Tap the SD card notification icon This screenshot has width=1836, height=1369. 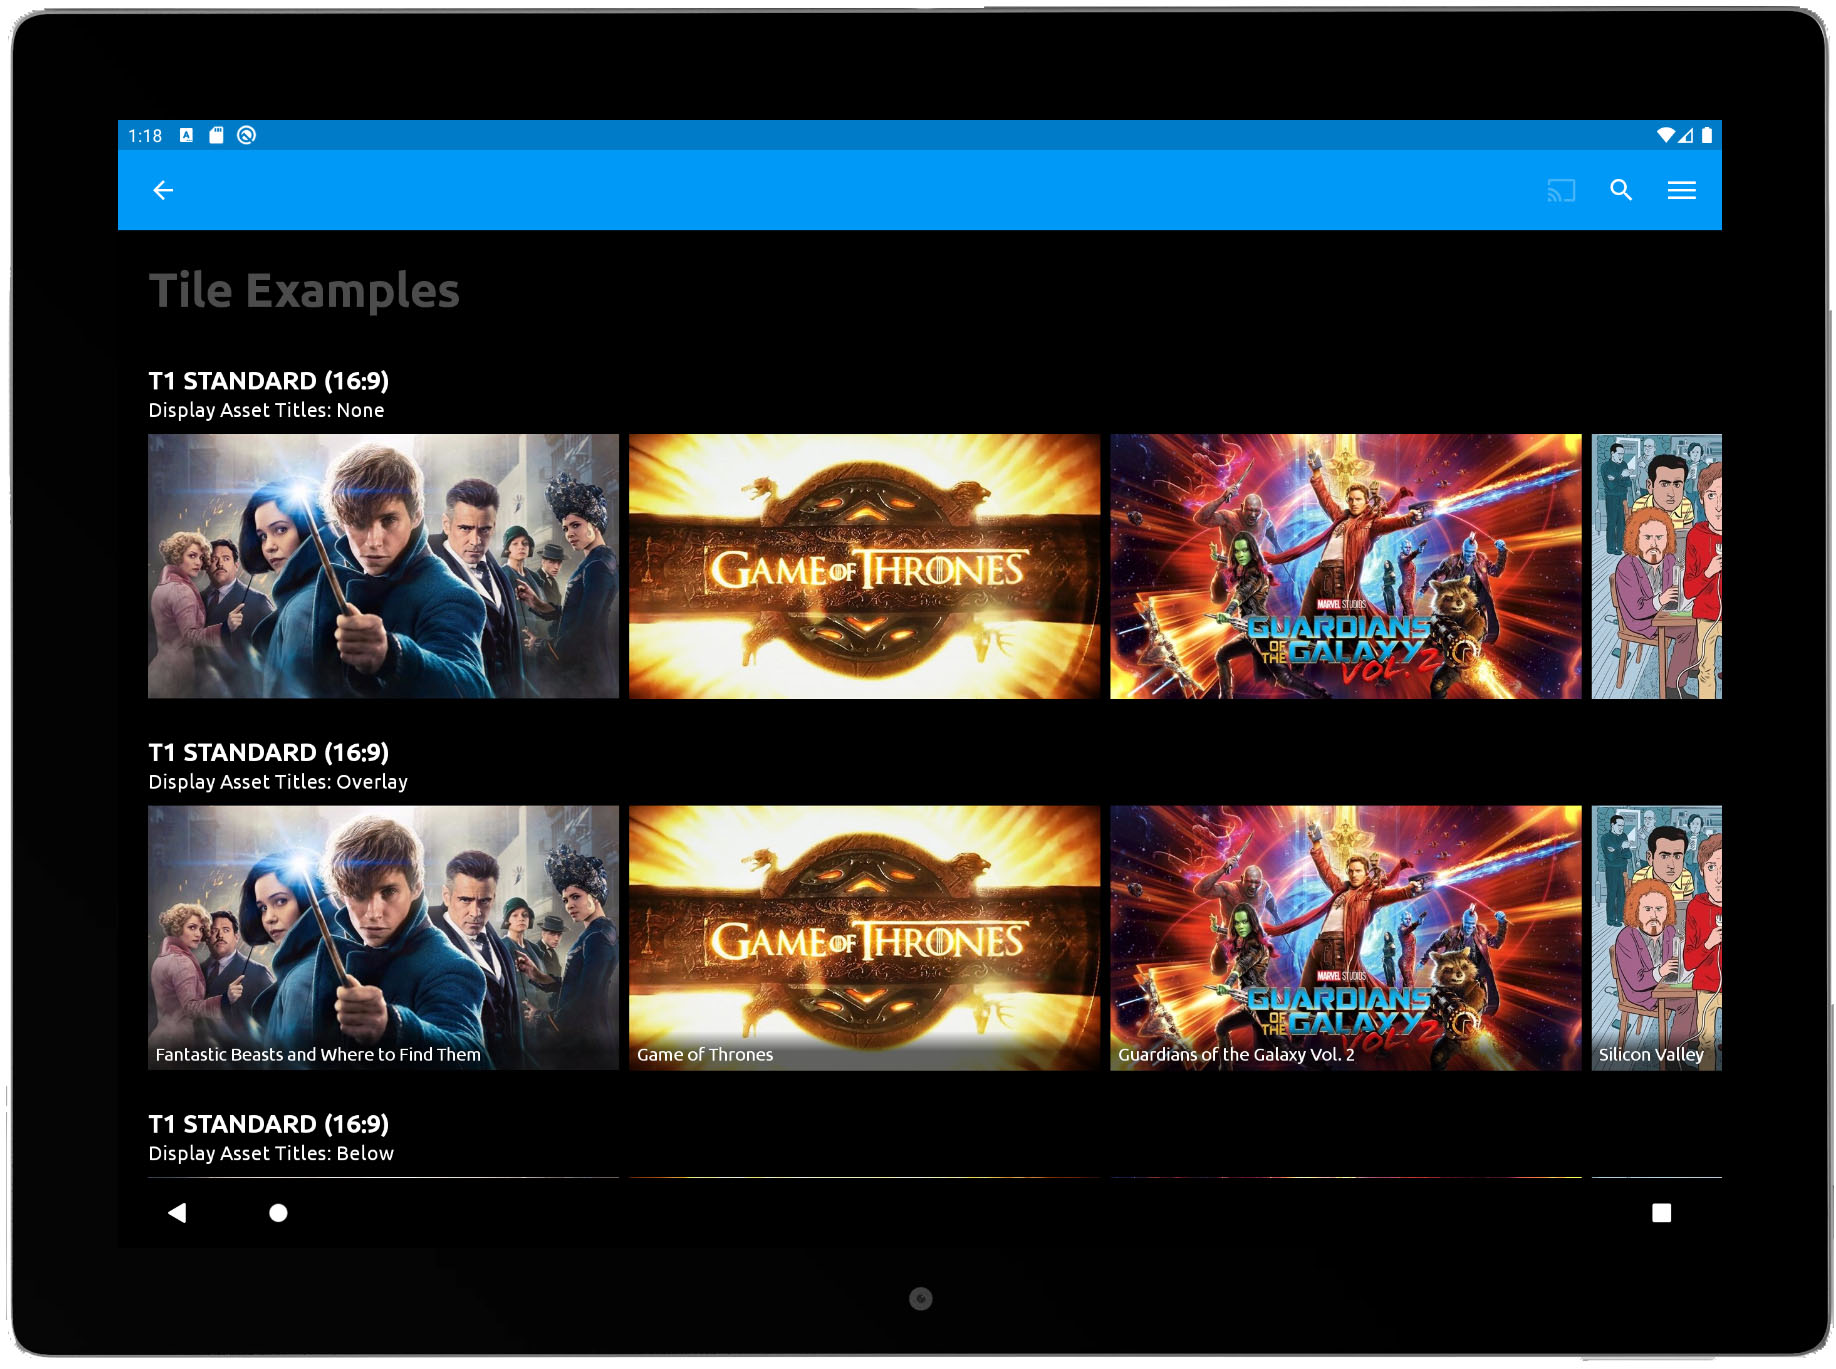point(216,135)
